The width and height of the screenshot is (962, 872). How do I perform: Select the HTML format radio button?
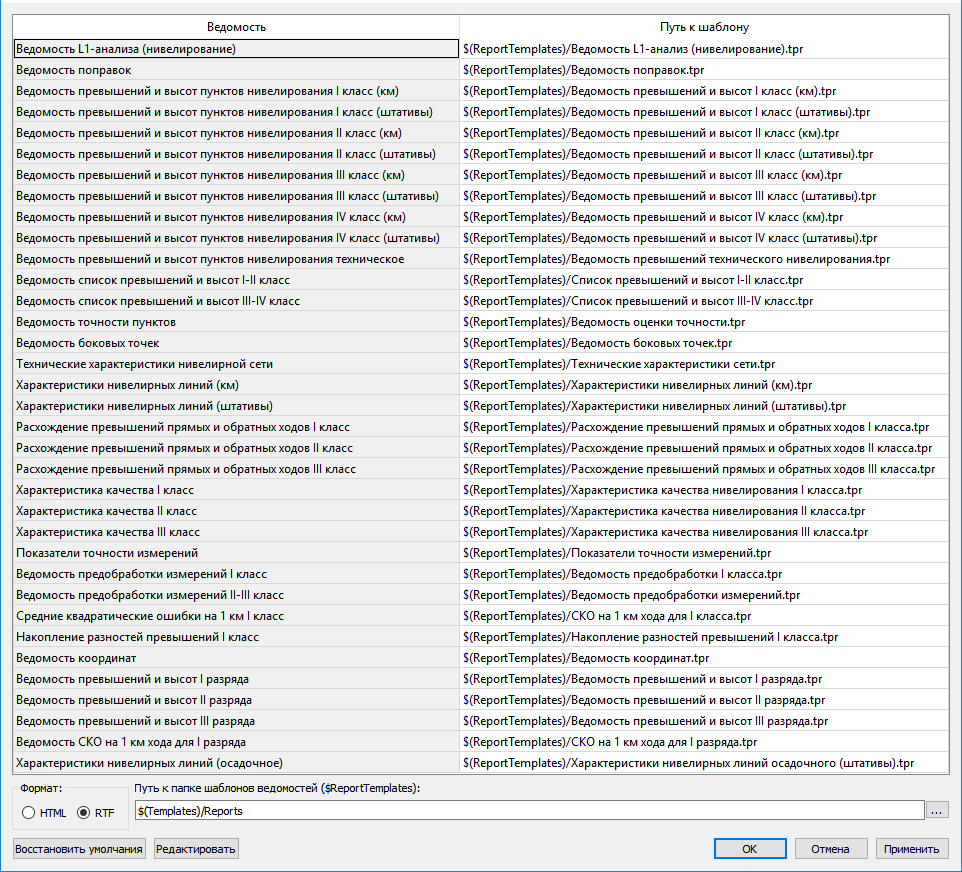click(x=28, y=812)
